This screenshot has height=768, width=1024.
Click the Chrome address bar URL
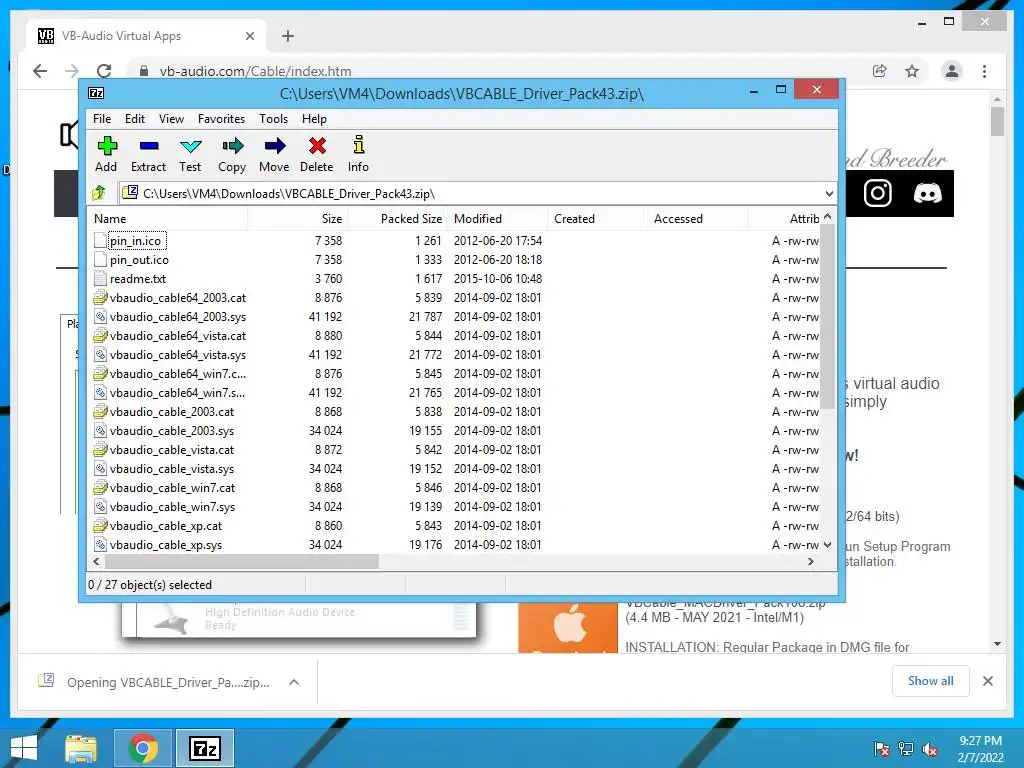255,71
